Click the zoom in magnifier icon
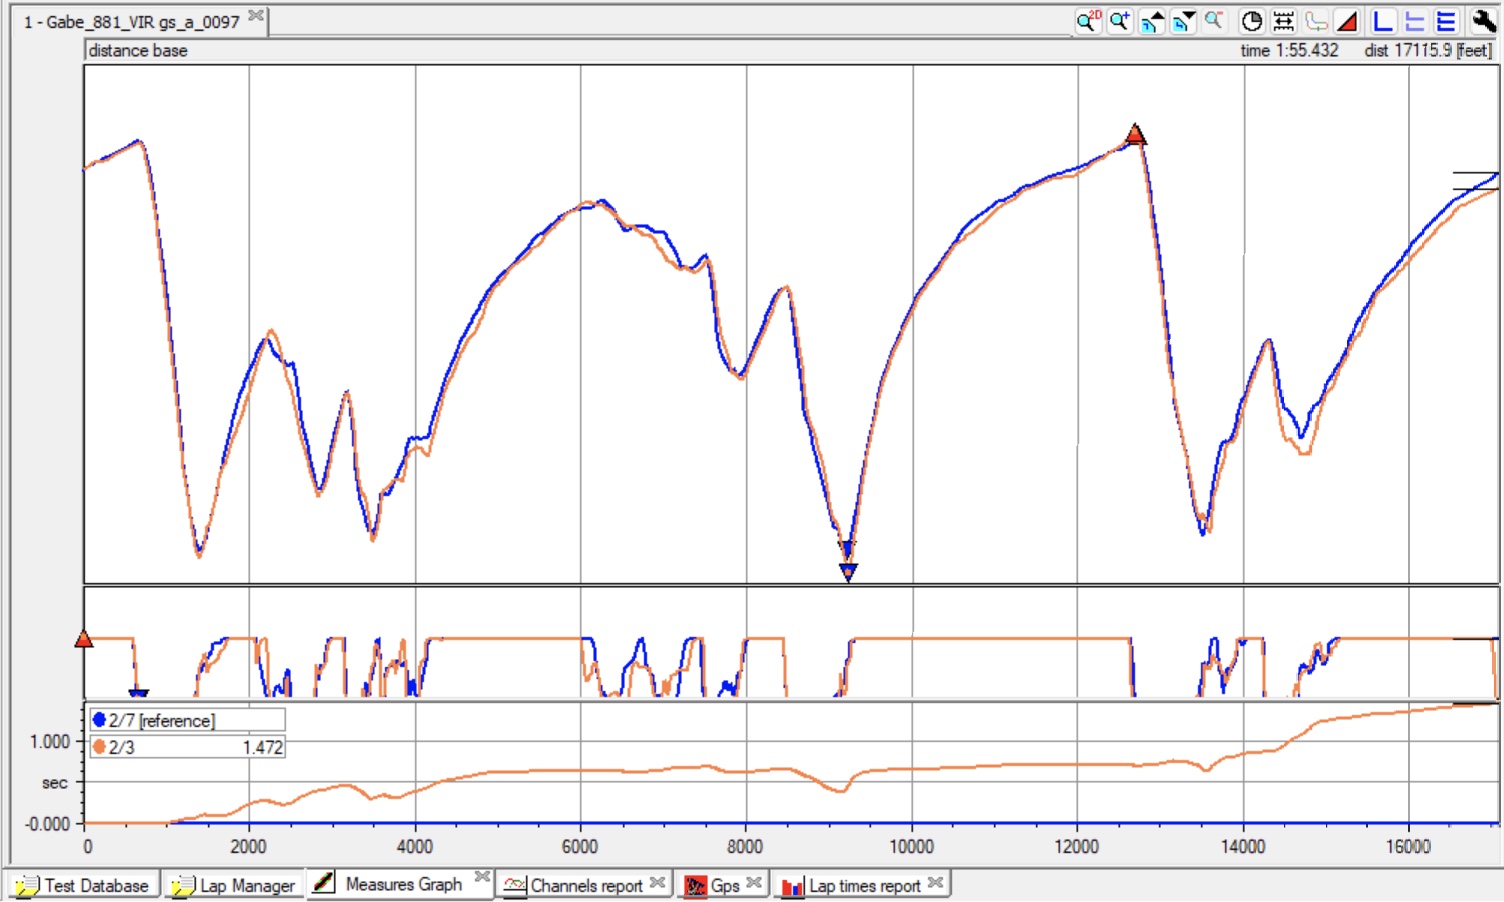1504x902 pixels. click(1120, 21)
